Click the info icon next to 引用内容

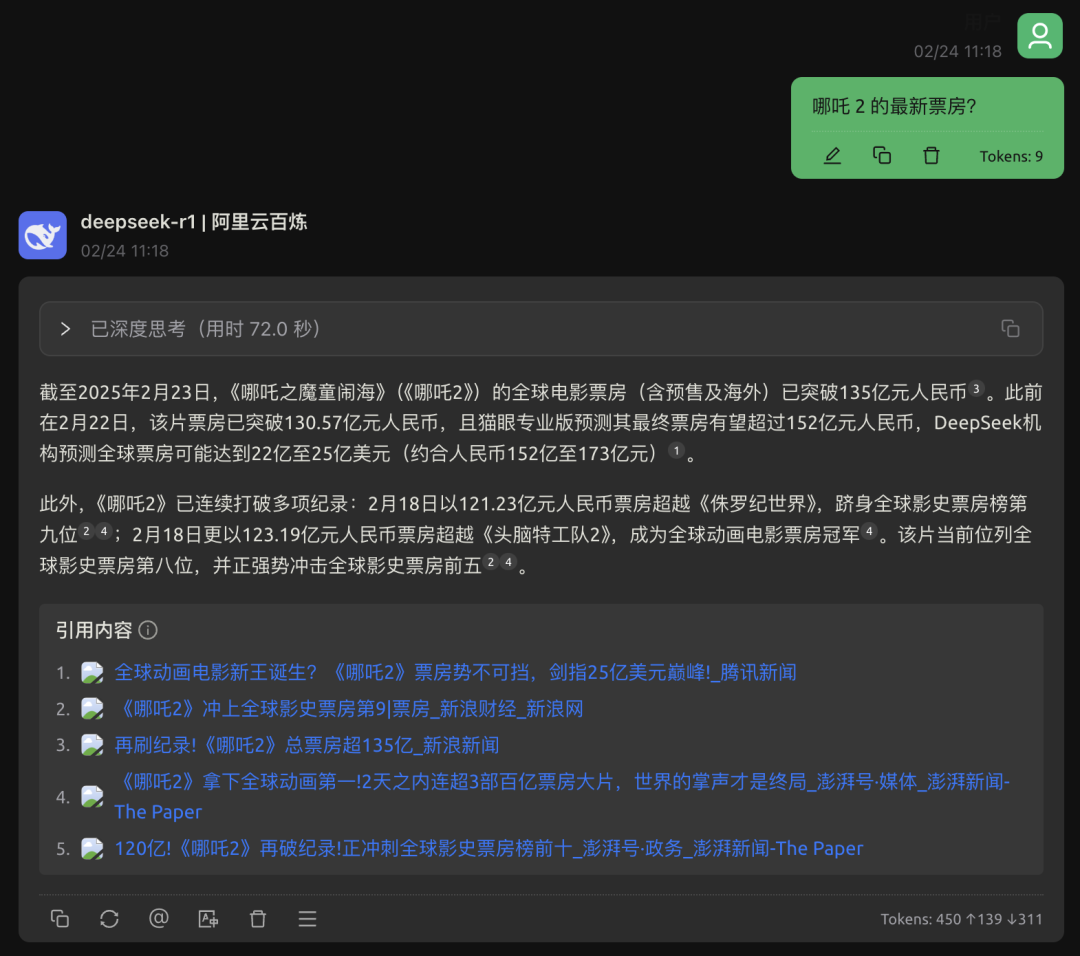tap(148, 630)
